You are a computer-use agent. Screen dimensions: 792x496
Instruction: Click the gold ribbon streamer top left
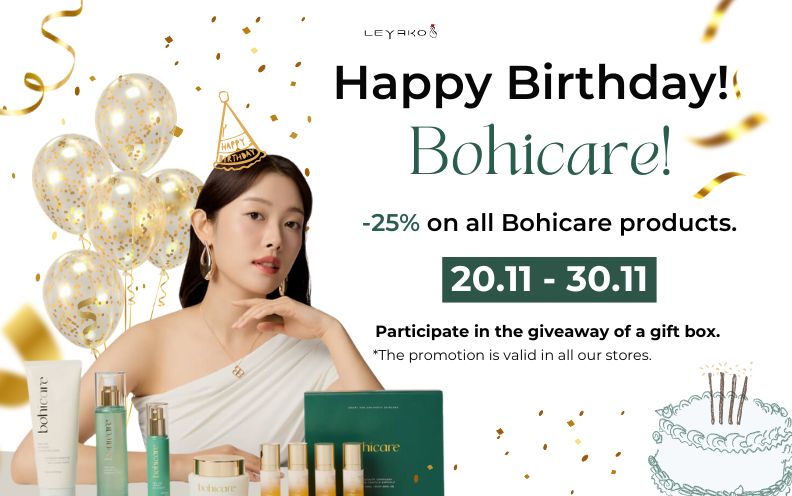point(41,58)
